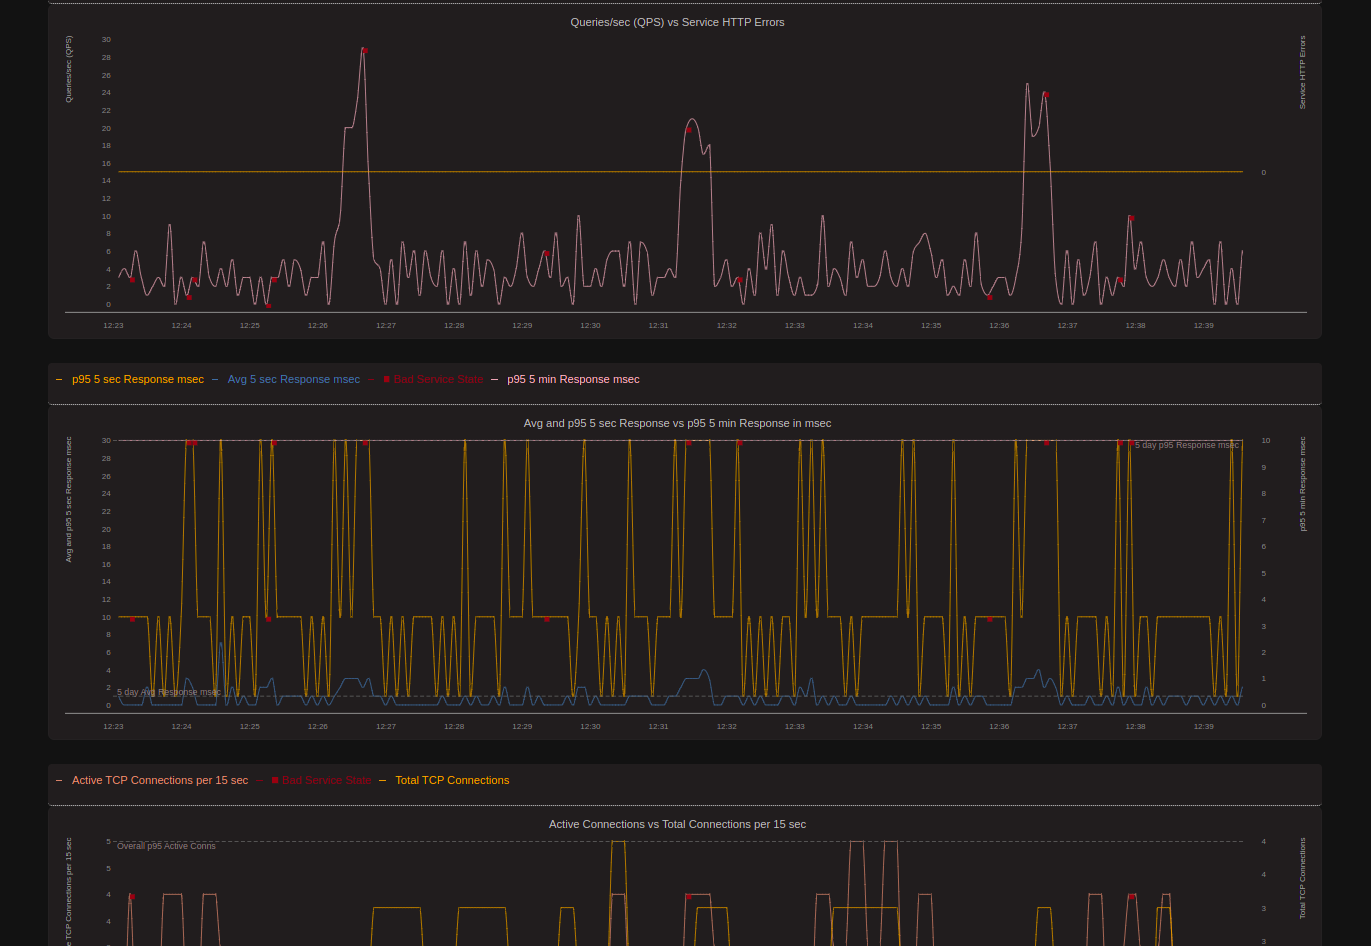Screen dimensions: 1371x946
Task: Click the "Overall p95 Active Conns" annotation label
Action: [166, 845]
